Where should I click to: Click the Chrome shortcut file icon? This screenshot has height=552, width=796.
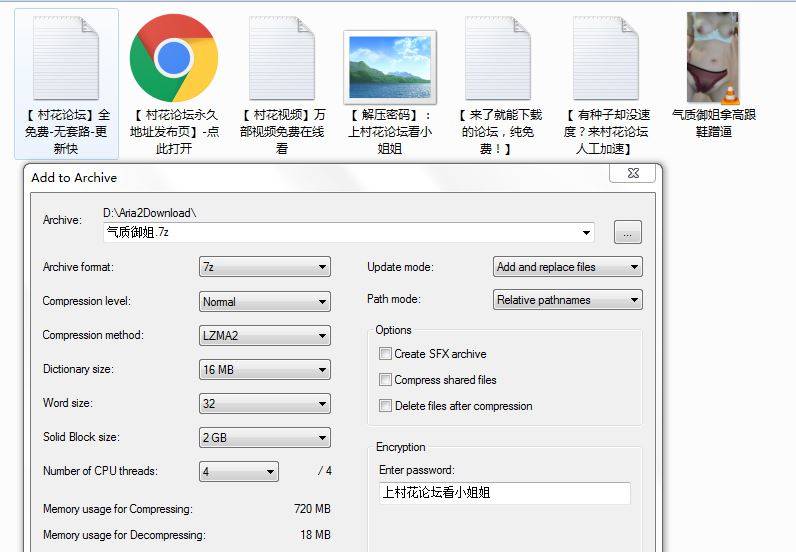[174, 58]
